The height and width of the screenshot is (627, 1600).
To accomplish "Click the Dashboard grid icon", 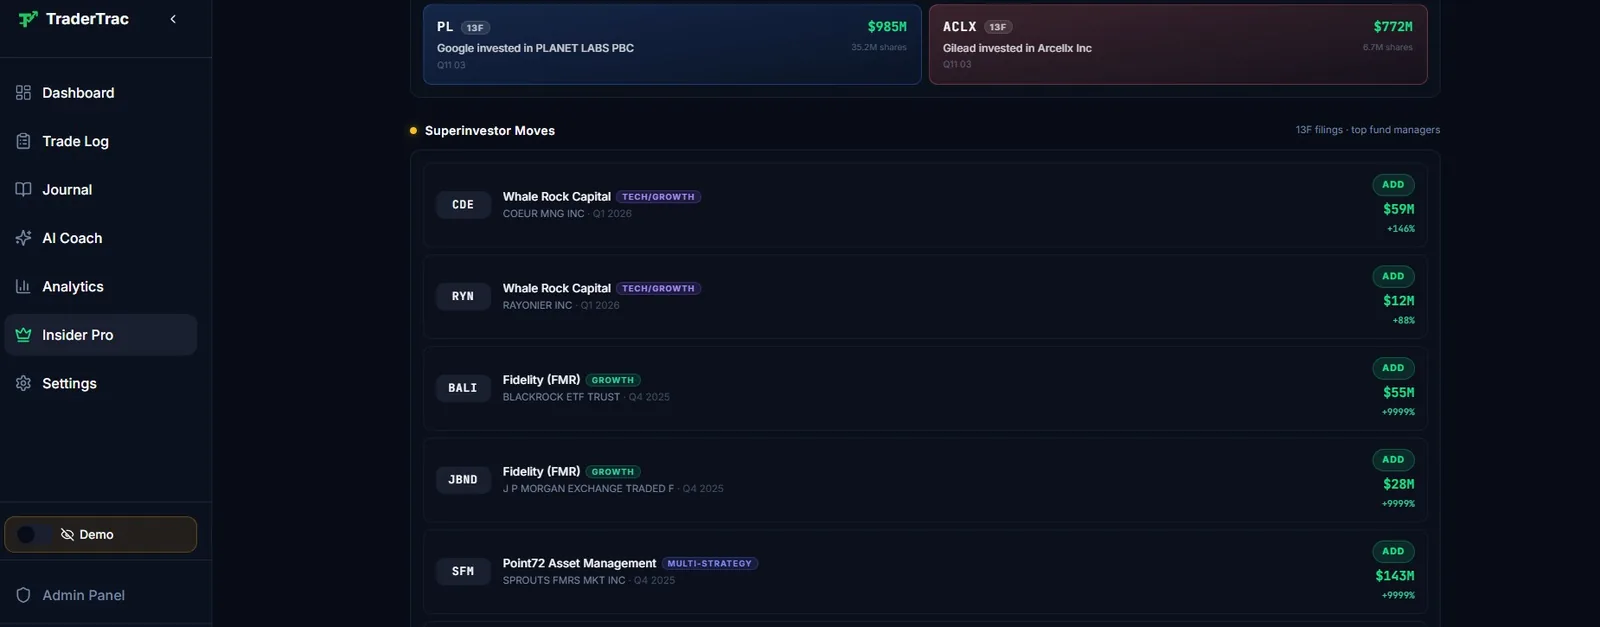I will [23, 93].
